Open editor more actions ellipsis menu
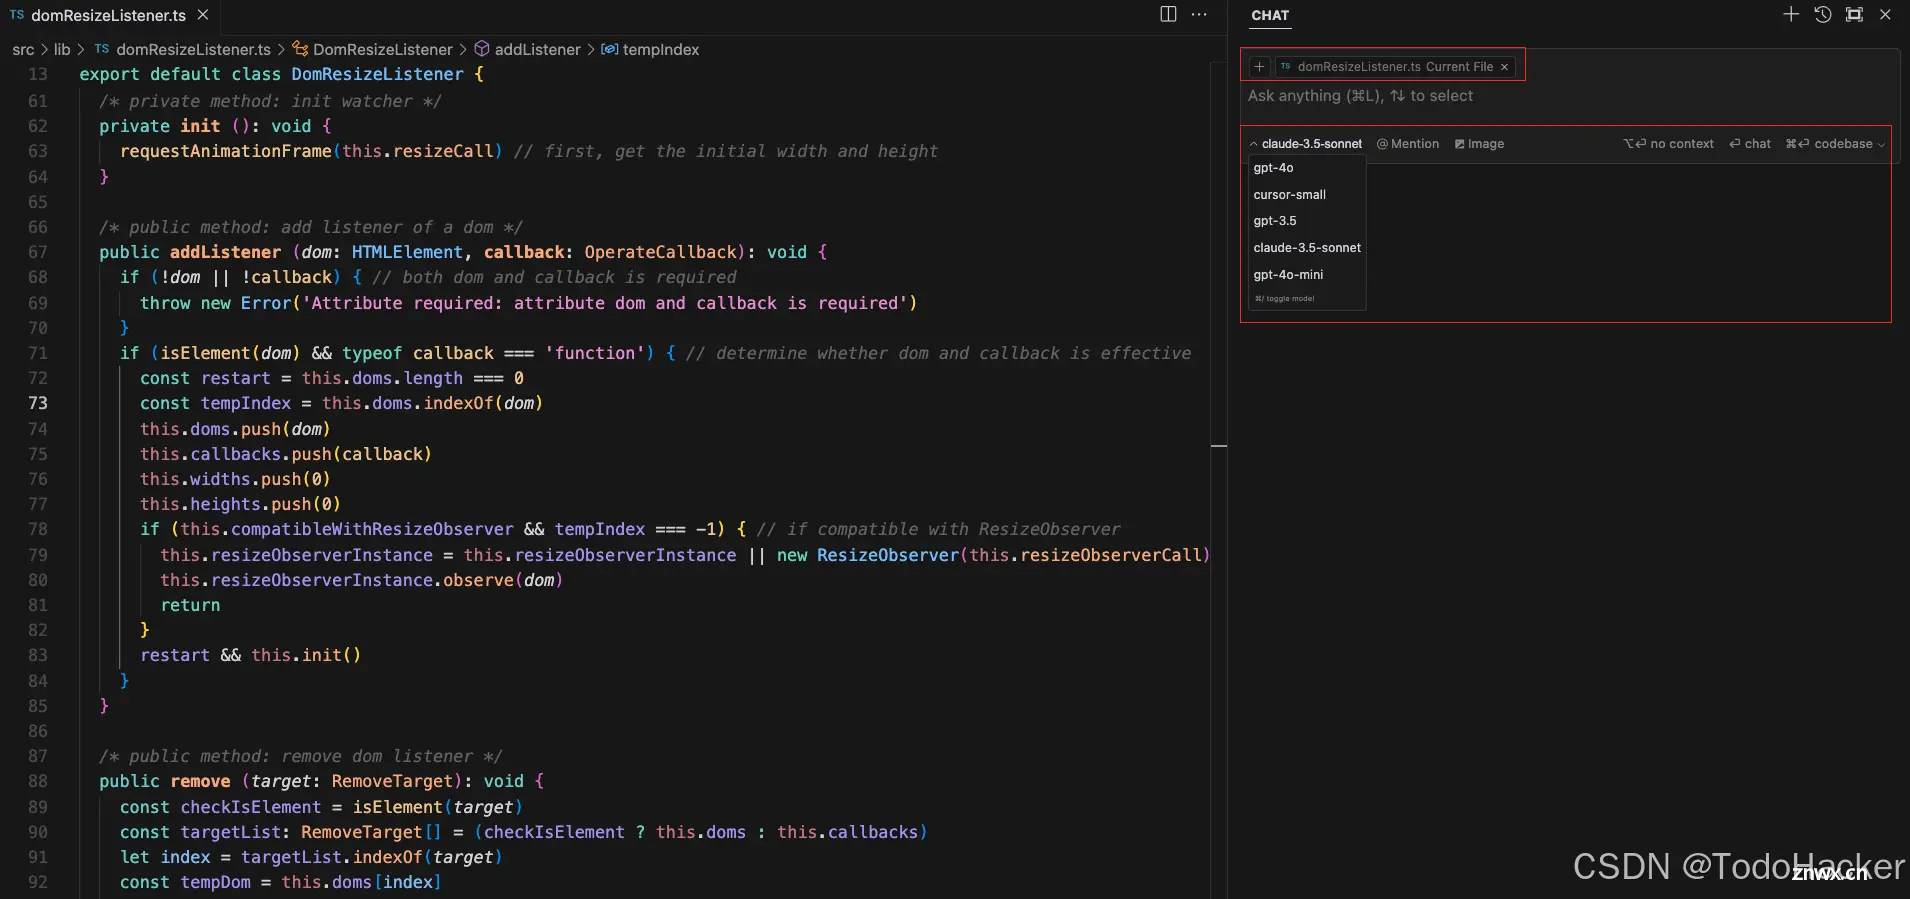Screen dimensions: 1910x899 point(1199,14)
